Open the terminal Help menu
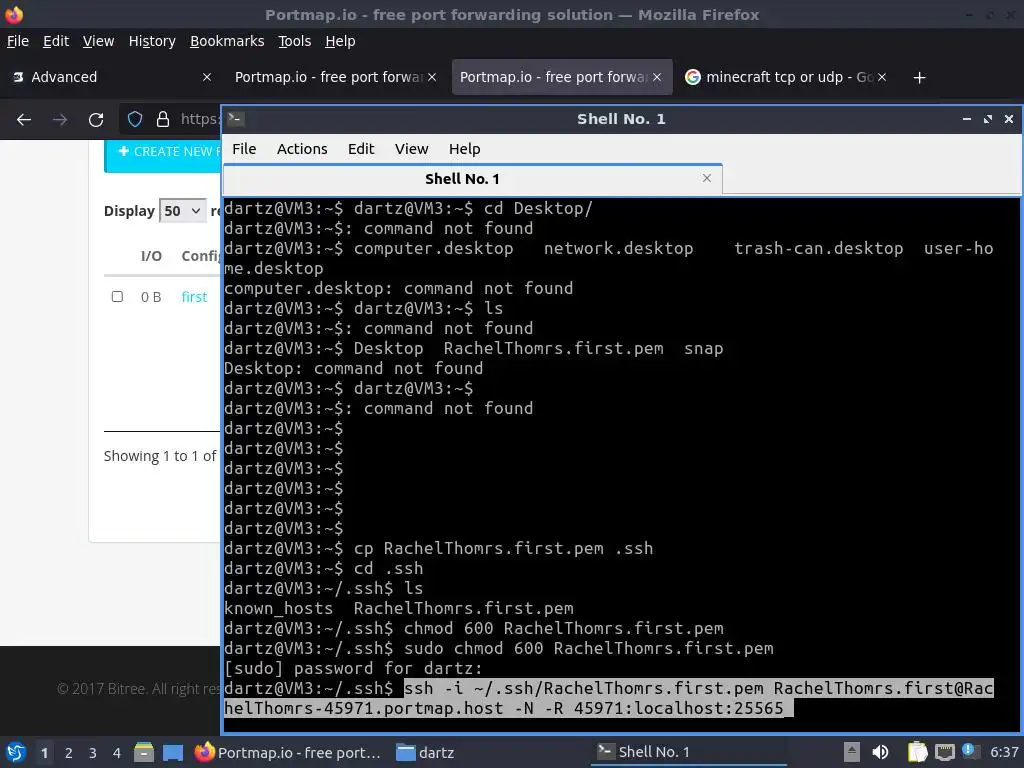Viewport: 1024px width, 768px height. (x=464, y=149)
